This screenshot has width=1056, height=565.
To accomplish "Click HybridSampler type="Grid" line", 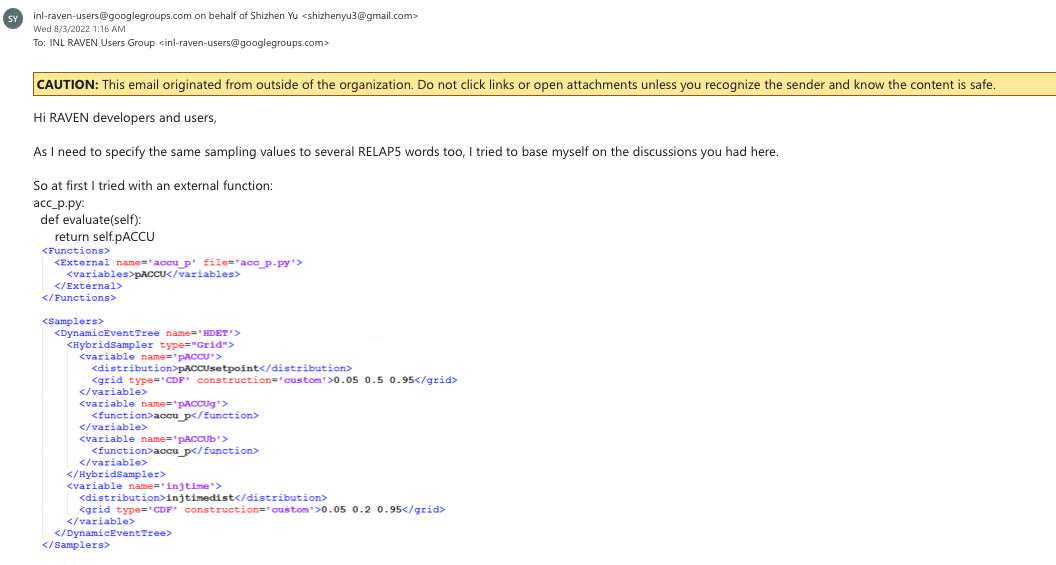I will (x=150, y=345).
